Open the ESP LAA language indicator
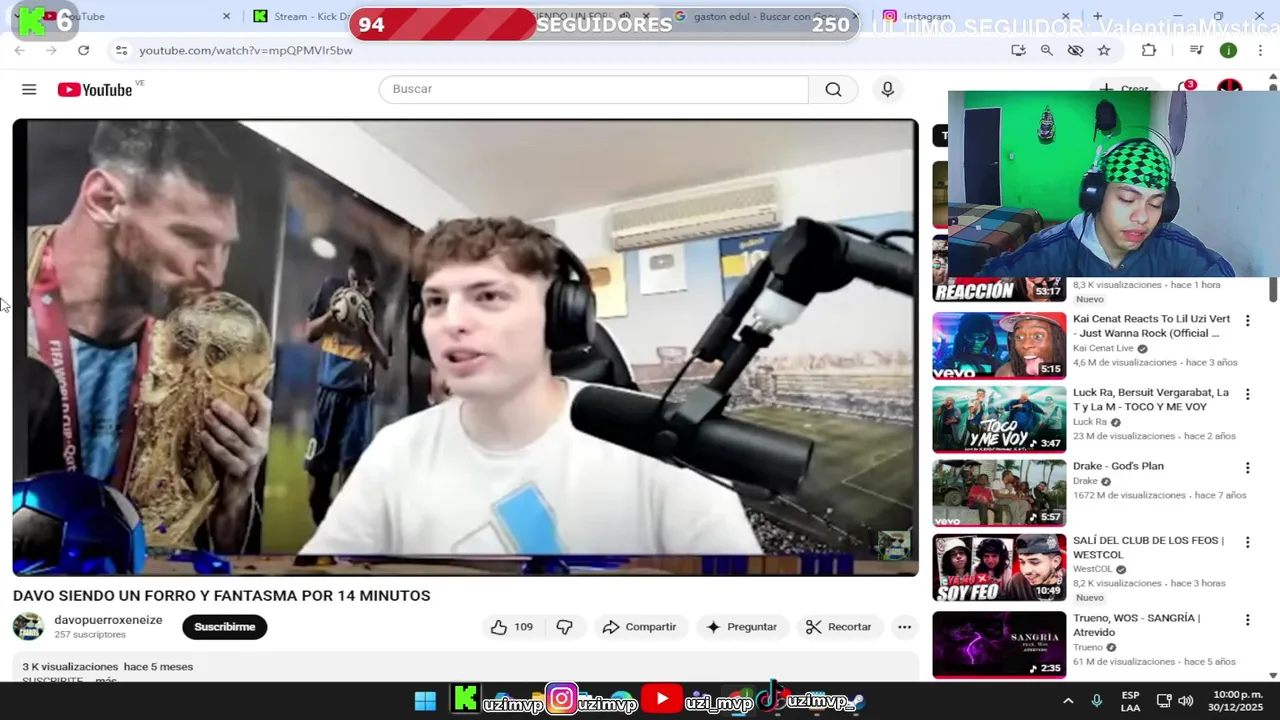 pos(1130,701)
